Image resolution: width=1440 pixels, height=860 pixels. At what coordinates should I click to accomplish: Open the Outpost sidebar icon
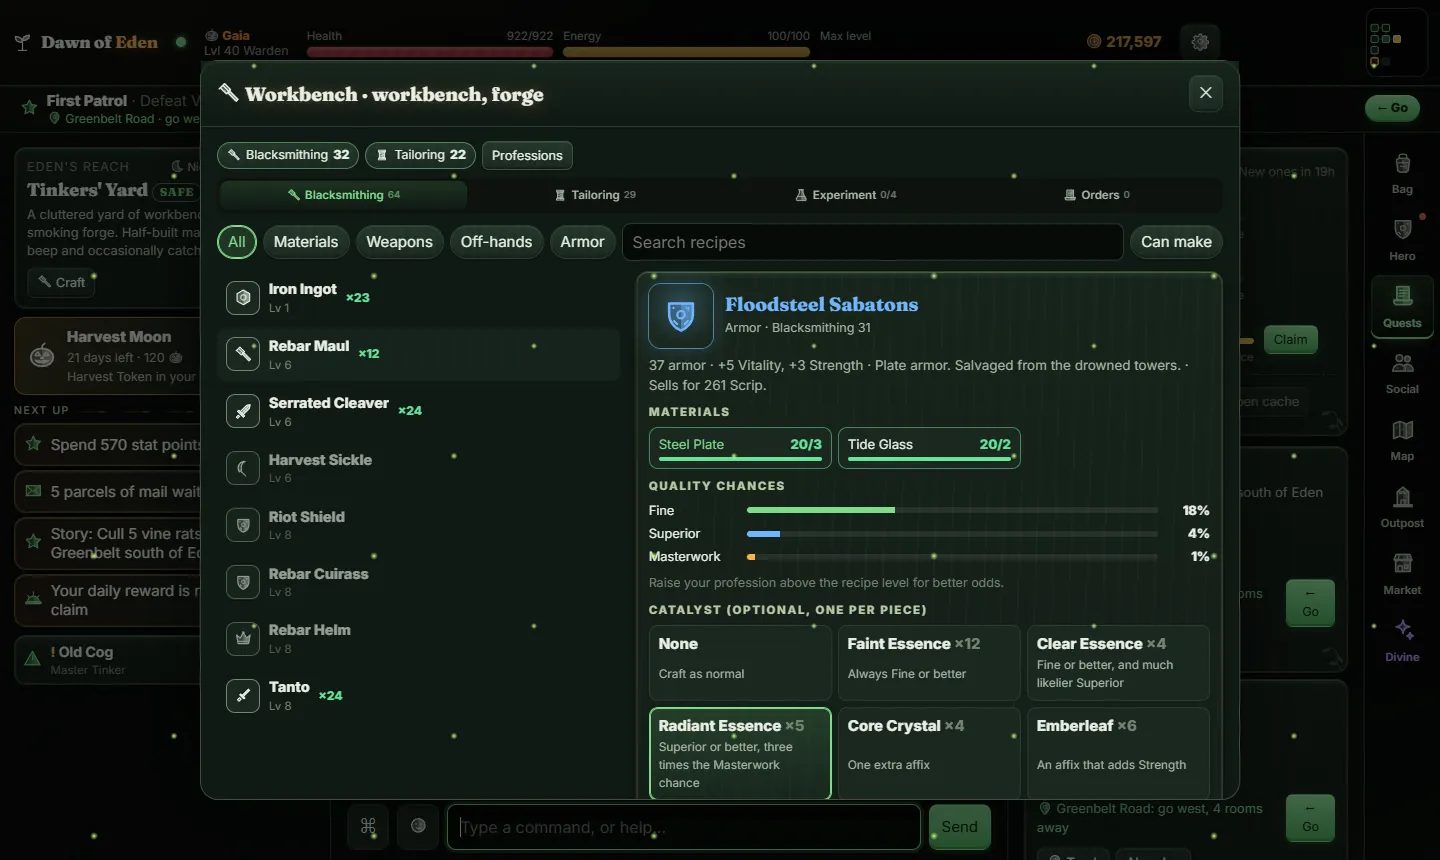[1402, 507]
